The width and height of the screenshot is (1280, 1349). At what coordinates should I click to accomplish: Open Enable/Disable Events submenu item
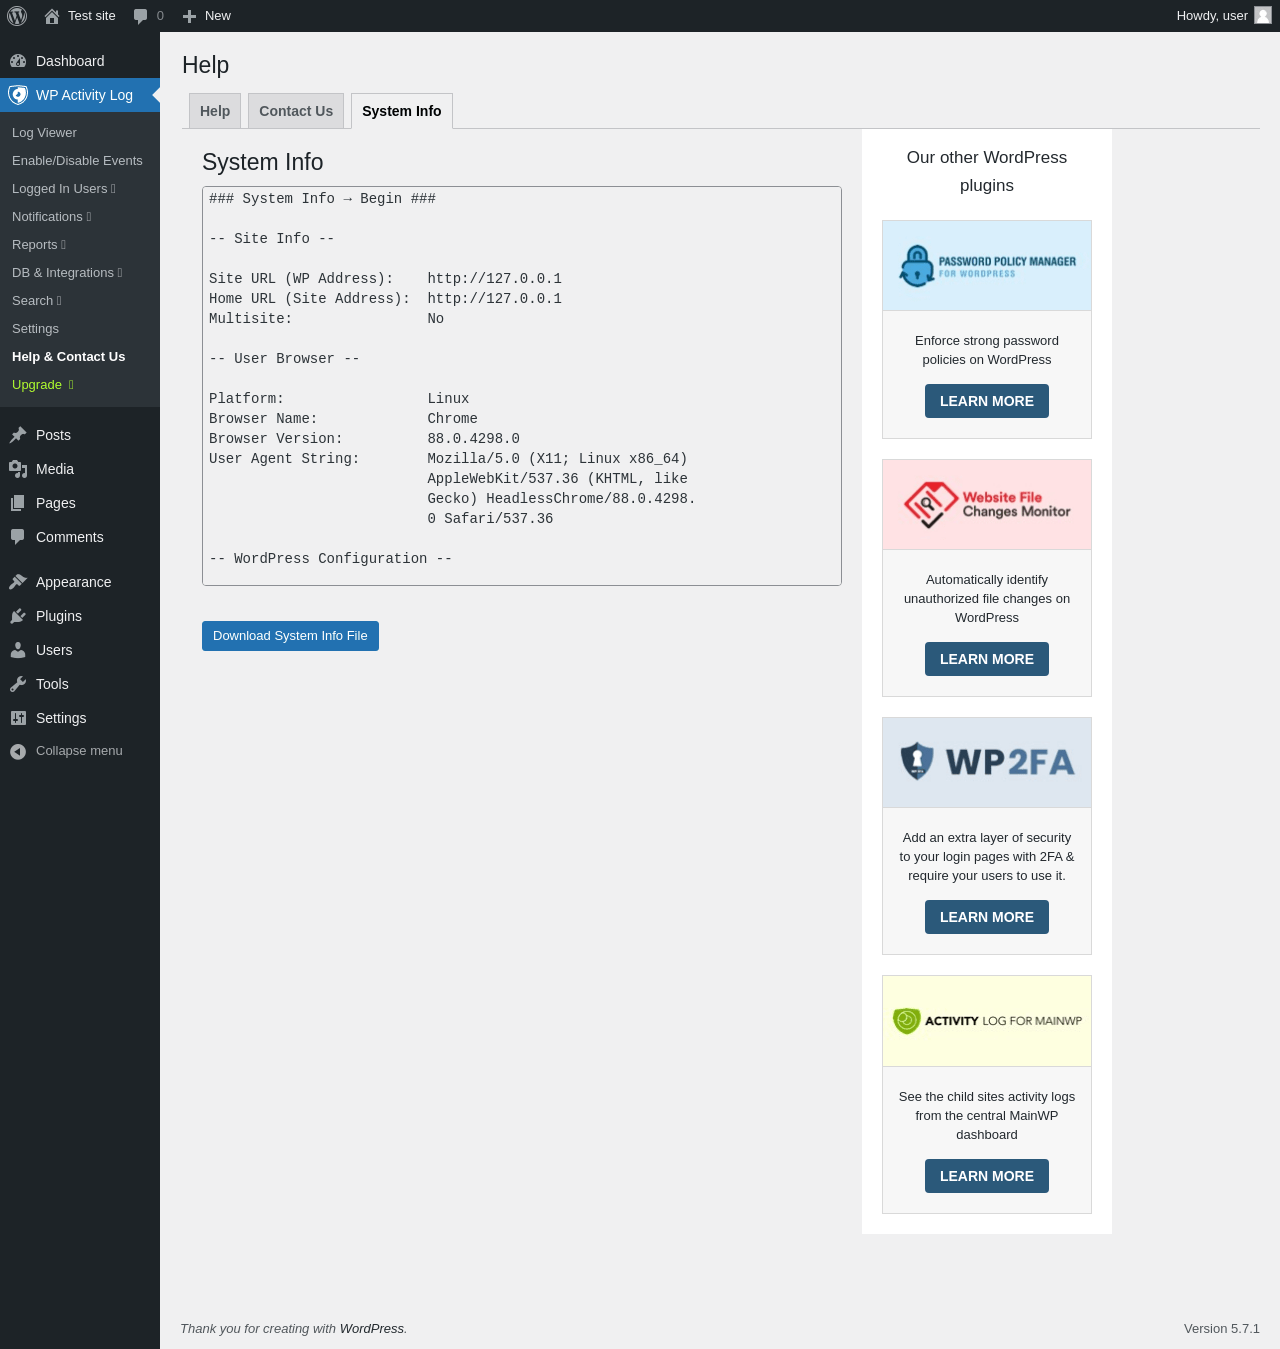pos(77,161)
